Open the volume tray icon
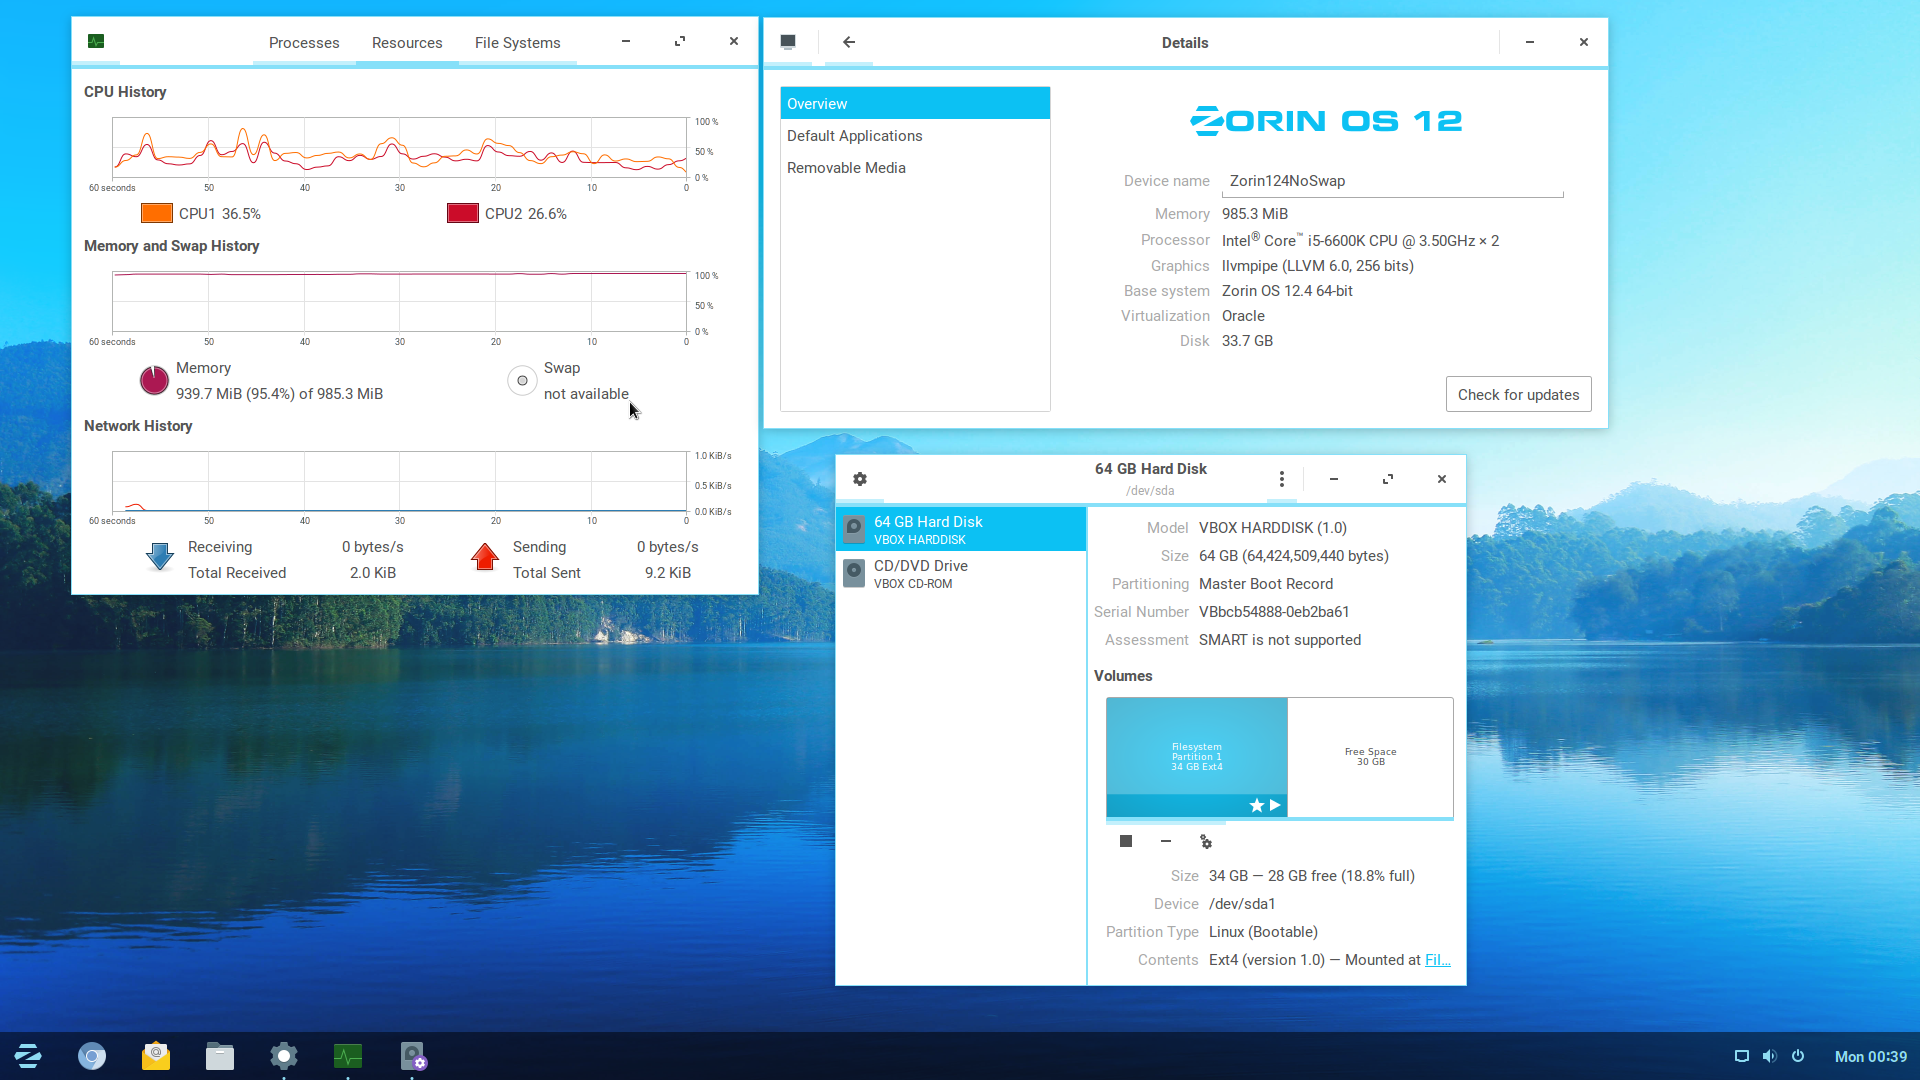Image resolution: width=1920 pixels, height=1080 pixels. (1769, 1056)
